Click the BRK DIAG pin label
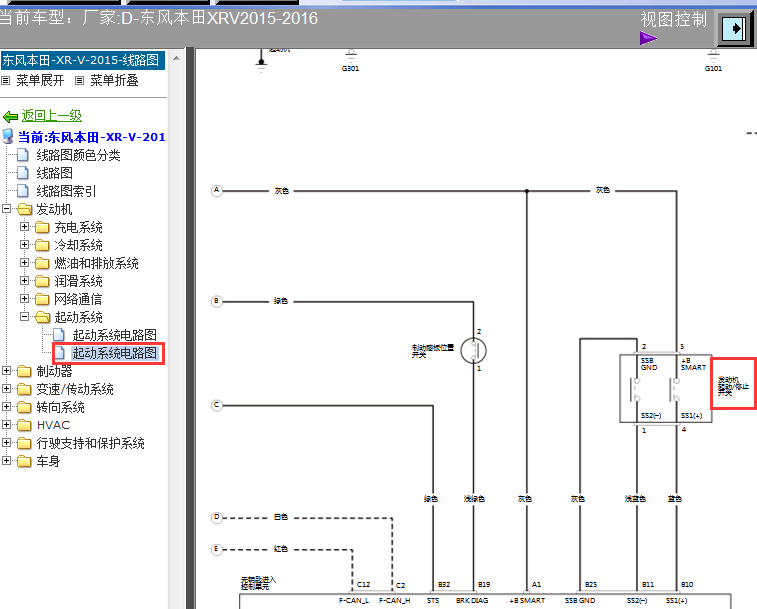Screen dimensions: 757x609 [472, 600]
